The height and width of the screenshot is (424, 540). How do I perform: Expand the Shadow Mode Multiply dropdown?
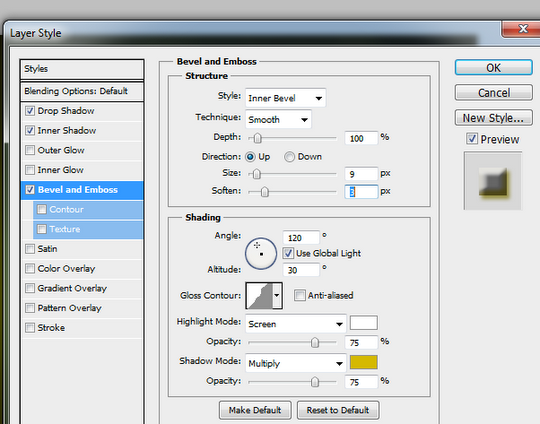[x=295, y=363]
